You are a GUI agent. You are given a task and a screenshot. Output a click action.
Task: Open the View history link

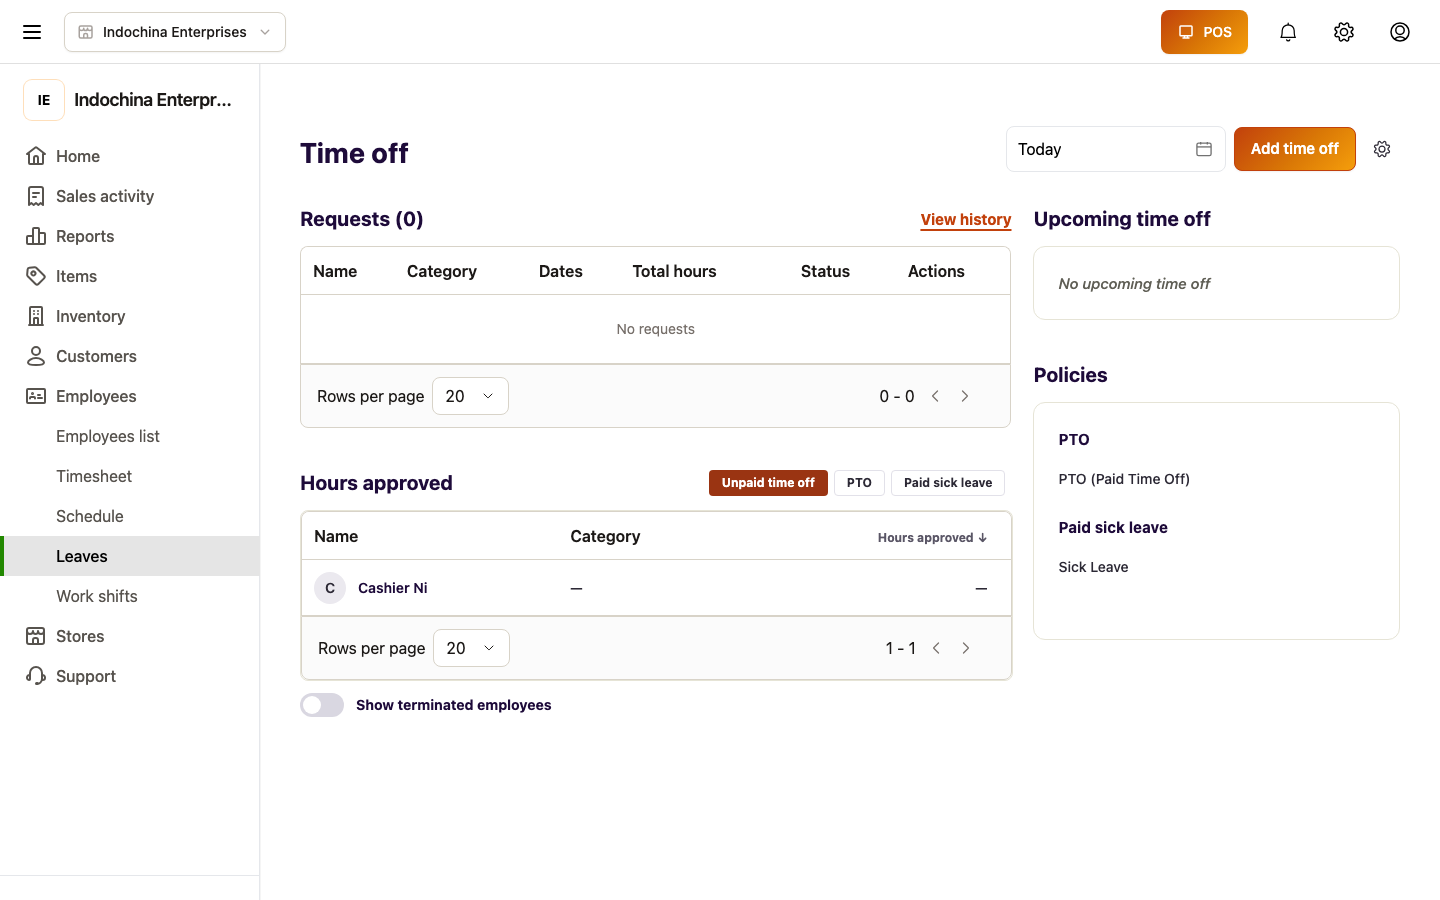(966, 220)
